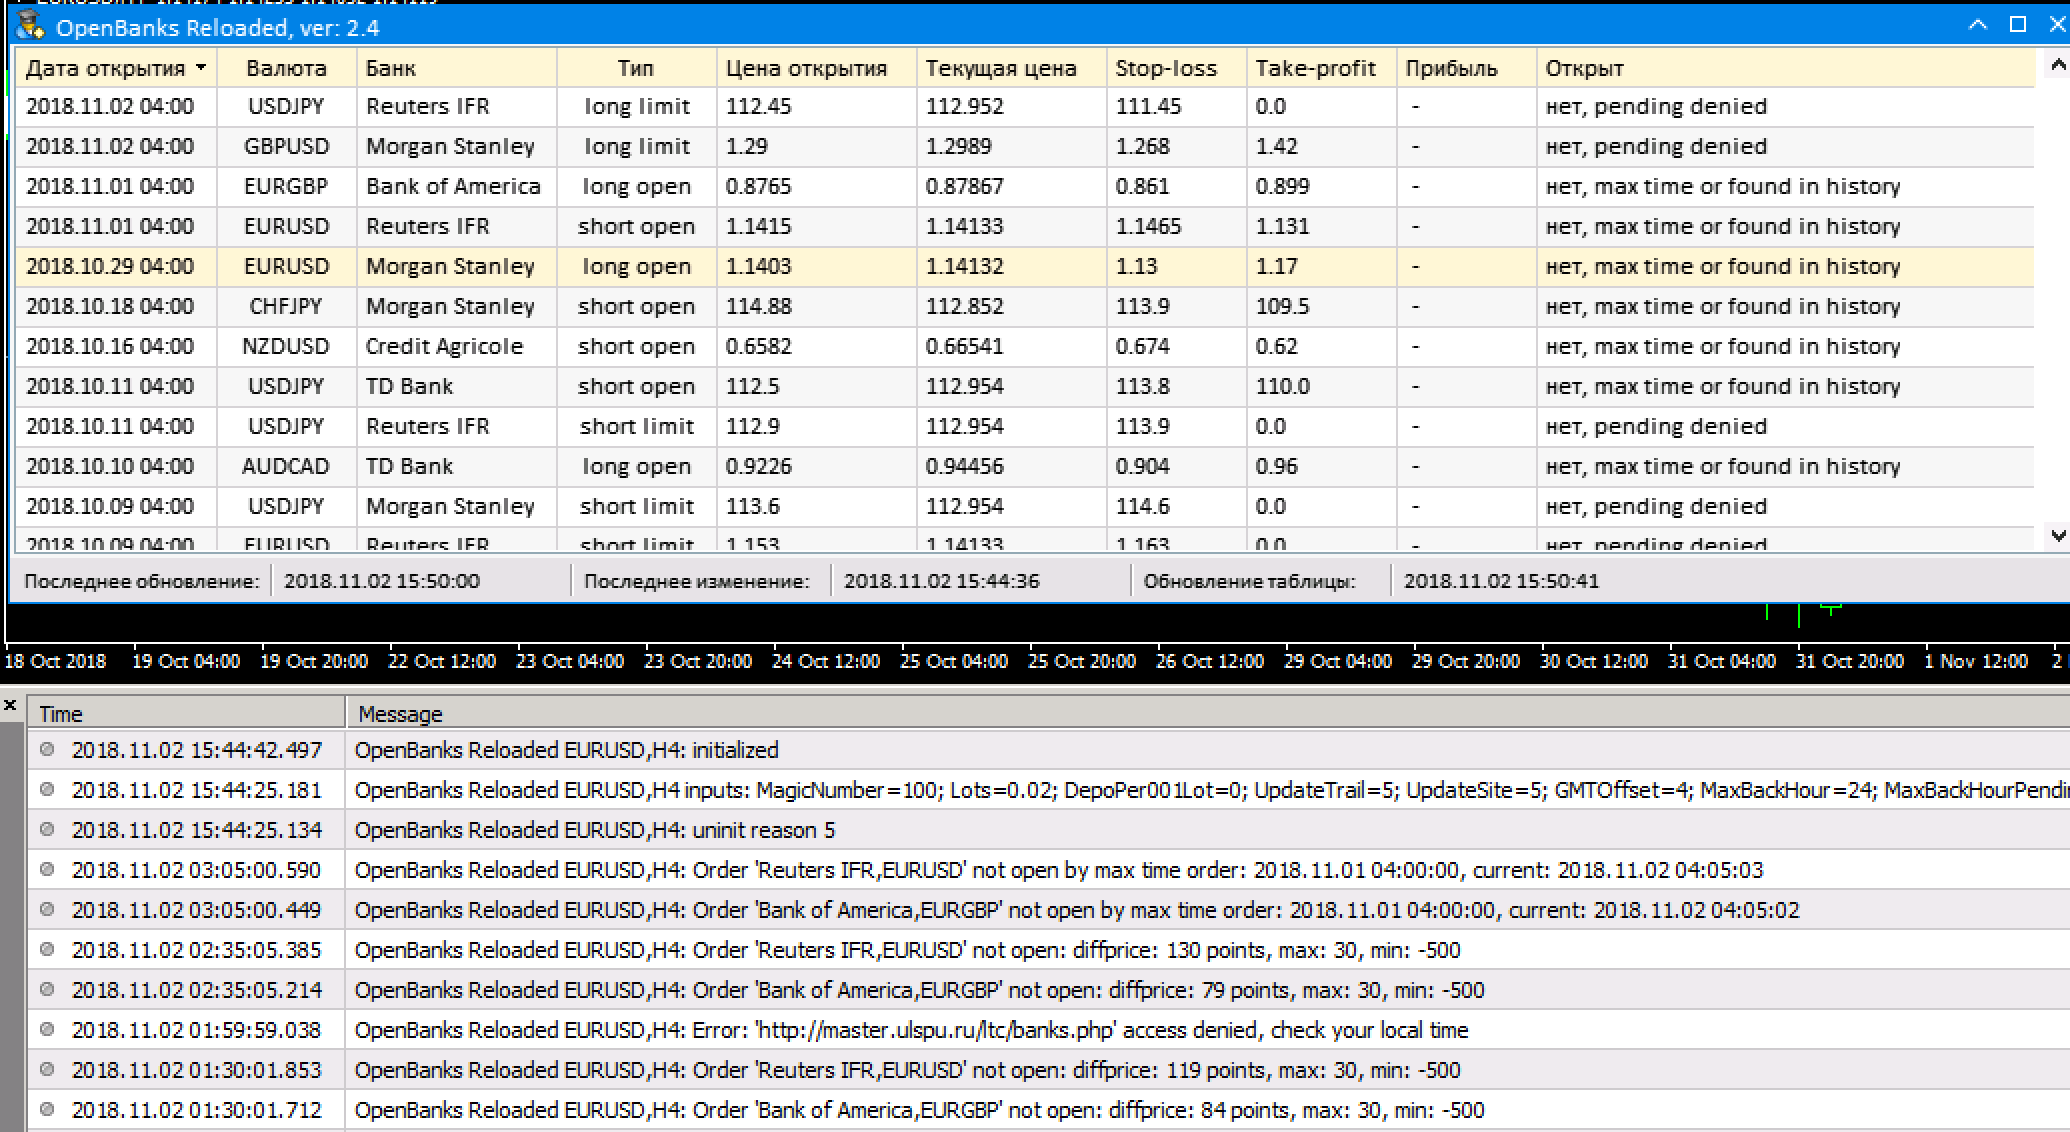Click the 'Последнее обновление' time 2018.11.02 15:50:00
Screen dimensions: 2070x1132
[x=382, y=581]
